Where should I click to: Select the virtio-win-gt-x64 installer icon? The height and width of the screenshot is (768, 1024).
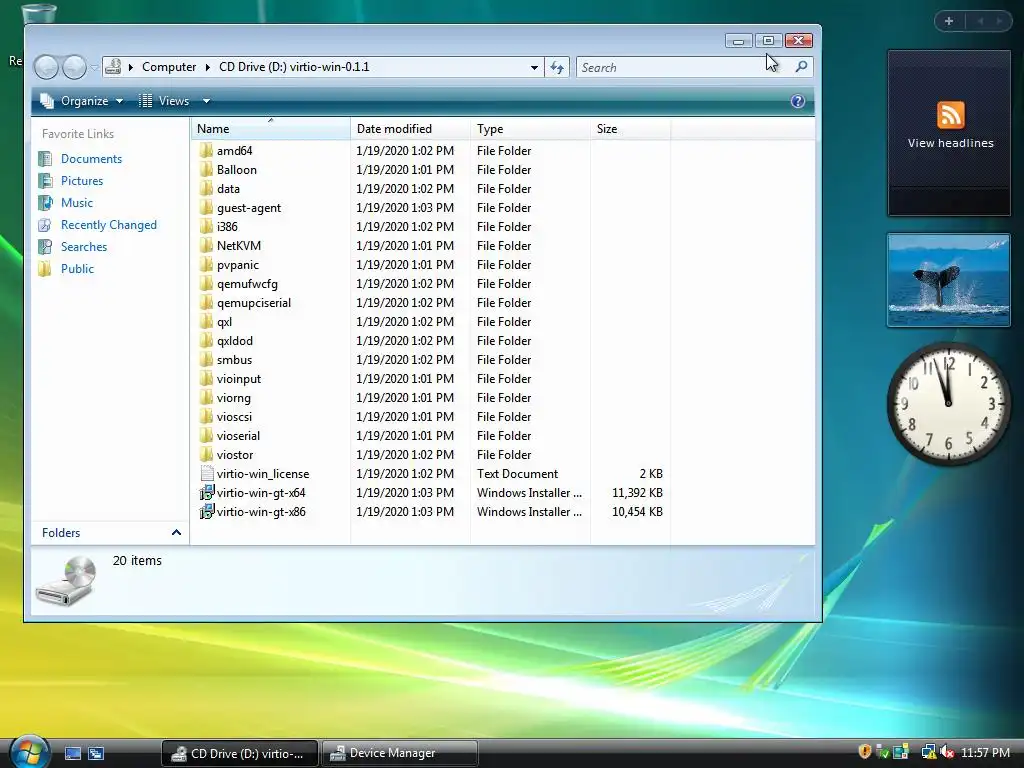(x=207, y=492)
